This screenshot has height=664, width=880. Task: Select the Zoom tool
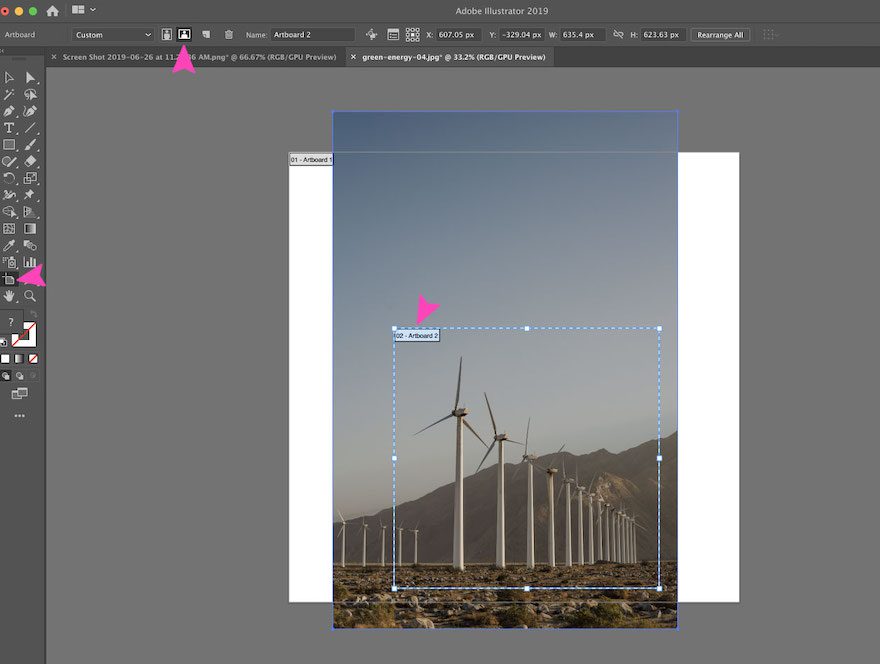(x=30, y=296)
